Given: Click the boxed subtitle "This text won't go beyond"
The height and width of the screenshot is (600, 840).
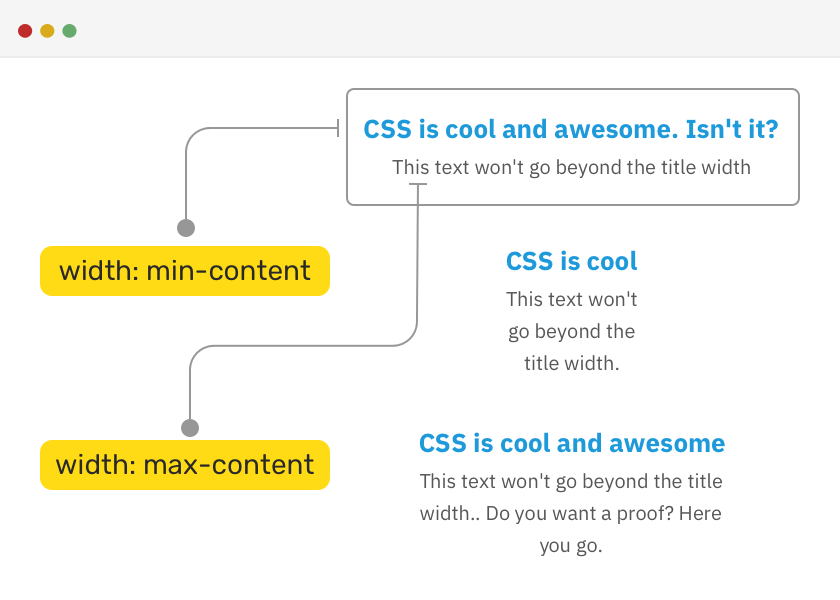Looking at the screenshot, I should pyautogui.click(x=571, y=167).
